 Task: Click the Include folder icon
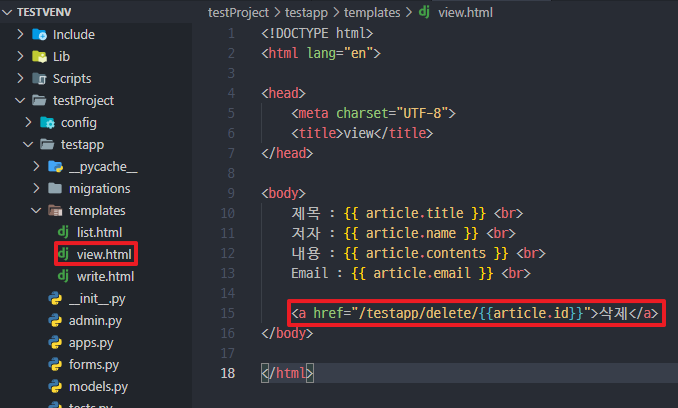39,35
